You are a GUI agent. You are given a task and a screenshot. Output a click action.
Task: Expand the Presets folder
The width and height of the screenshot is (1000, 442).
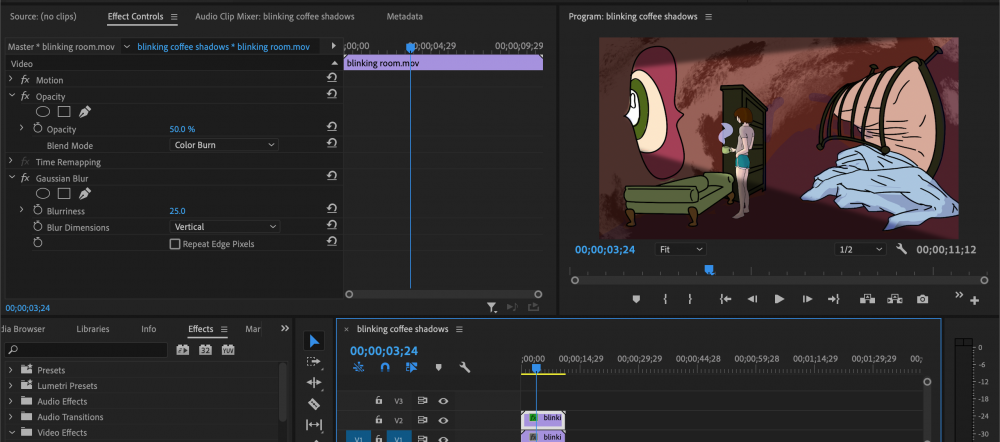(11, 370)
